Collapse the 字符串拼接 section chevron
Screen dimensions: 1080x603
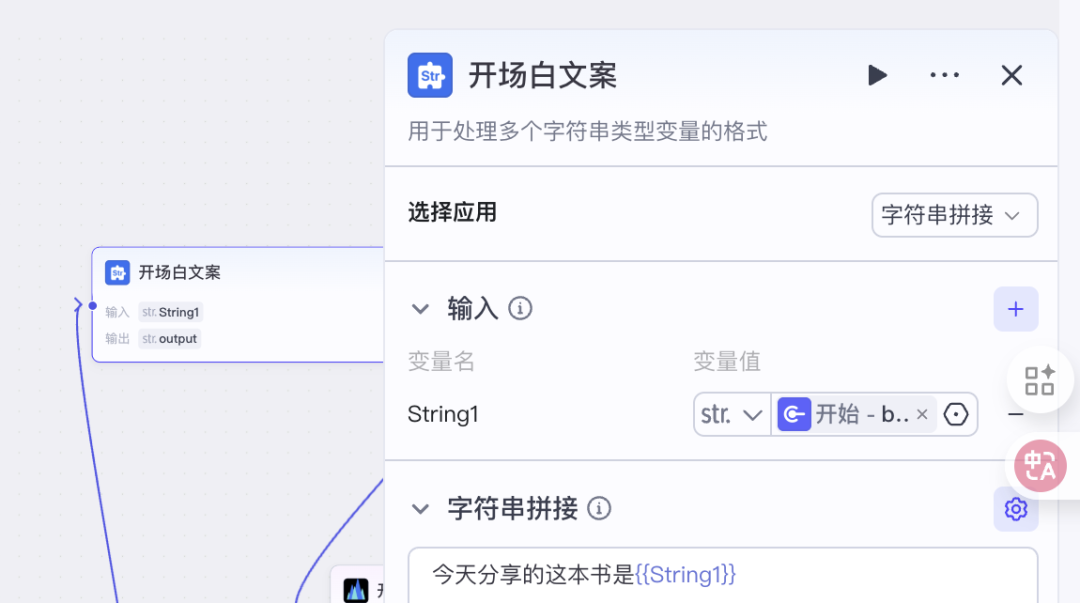coord(420,509)
